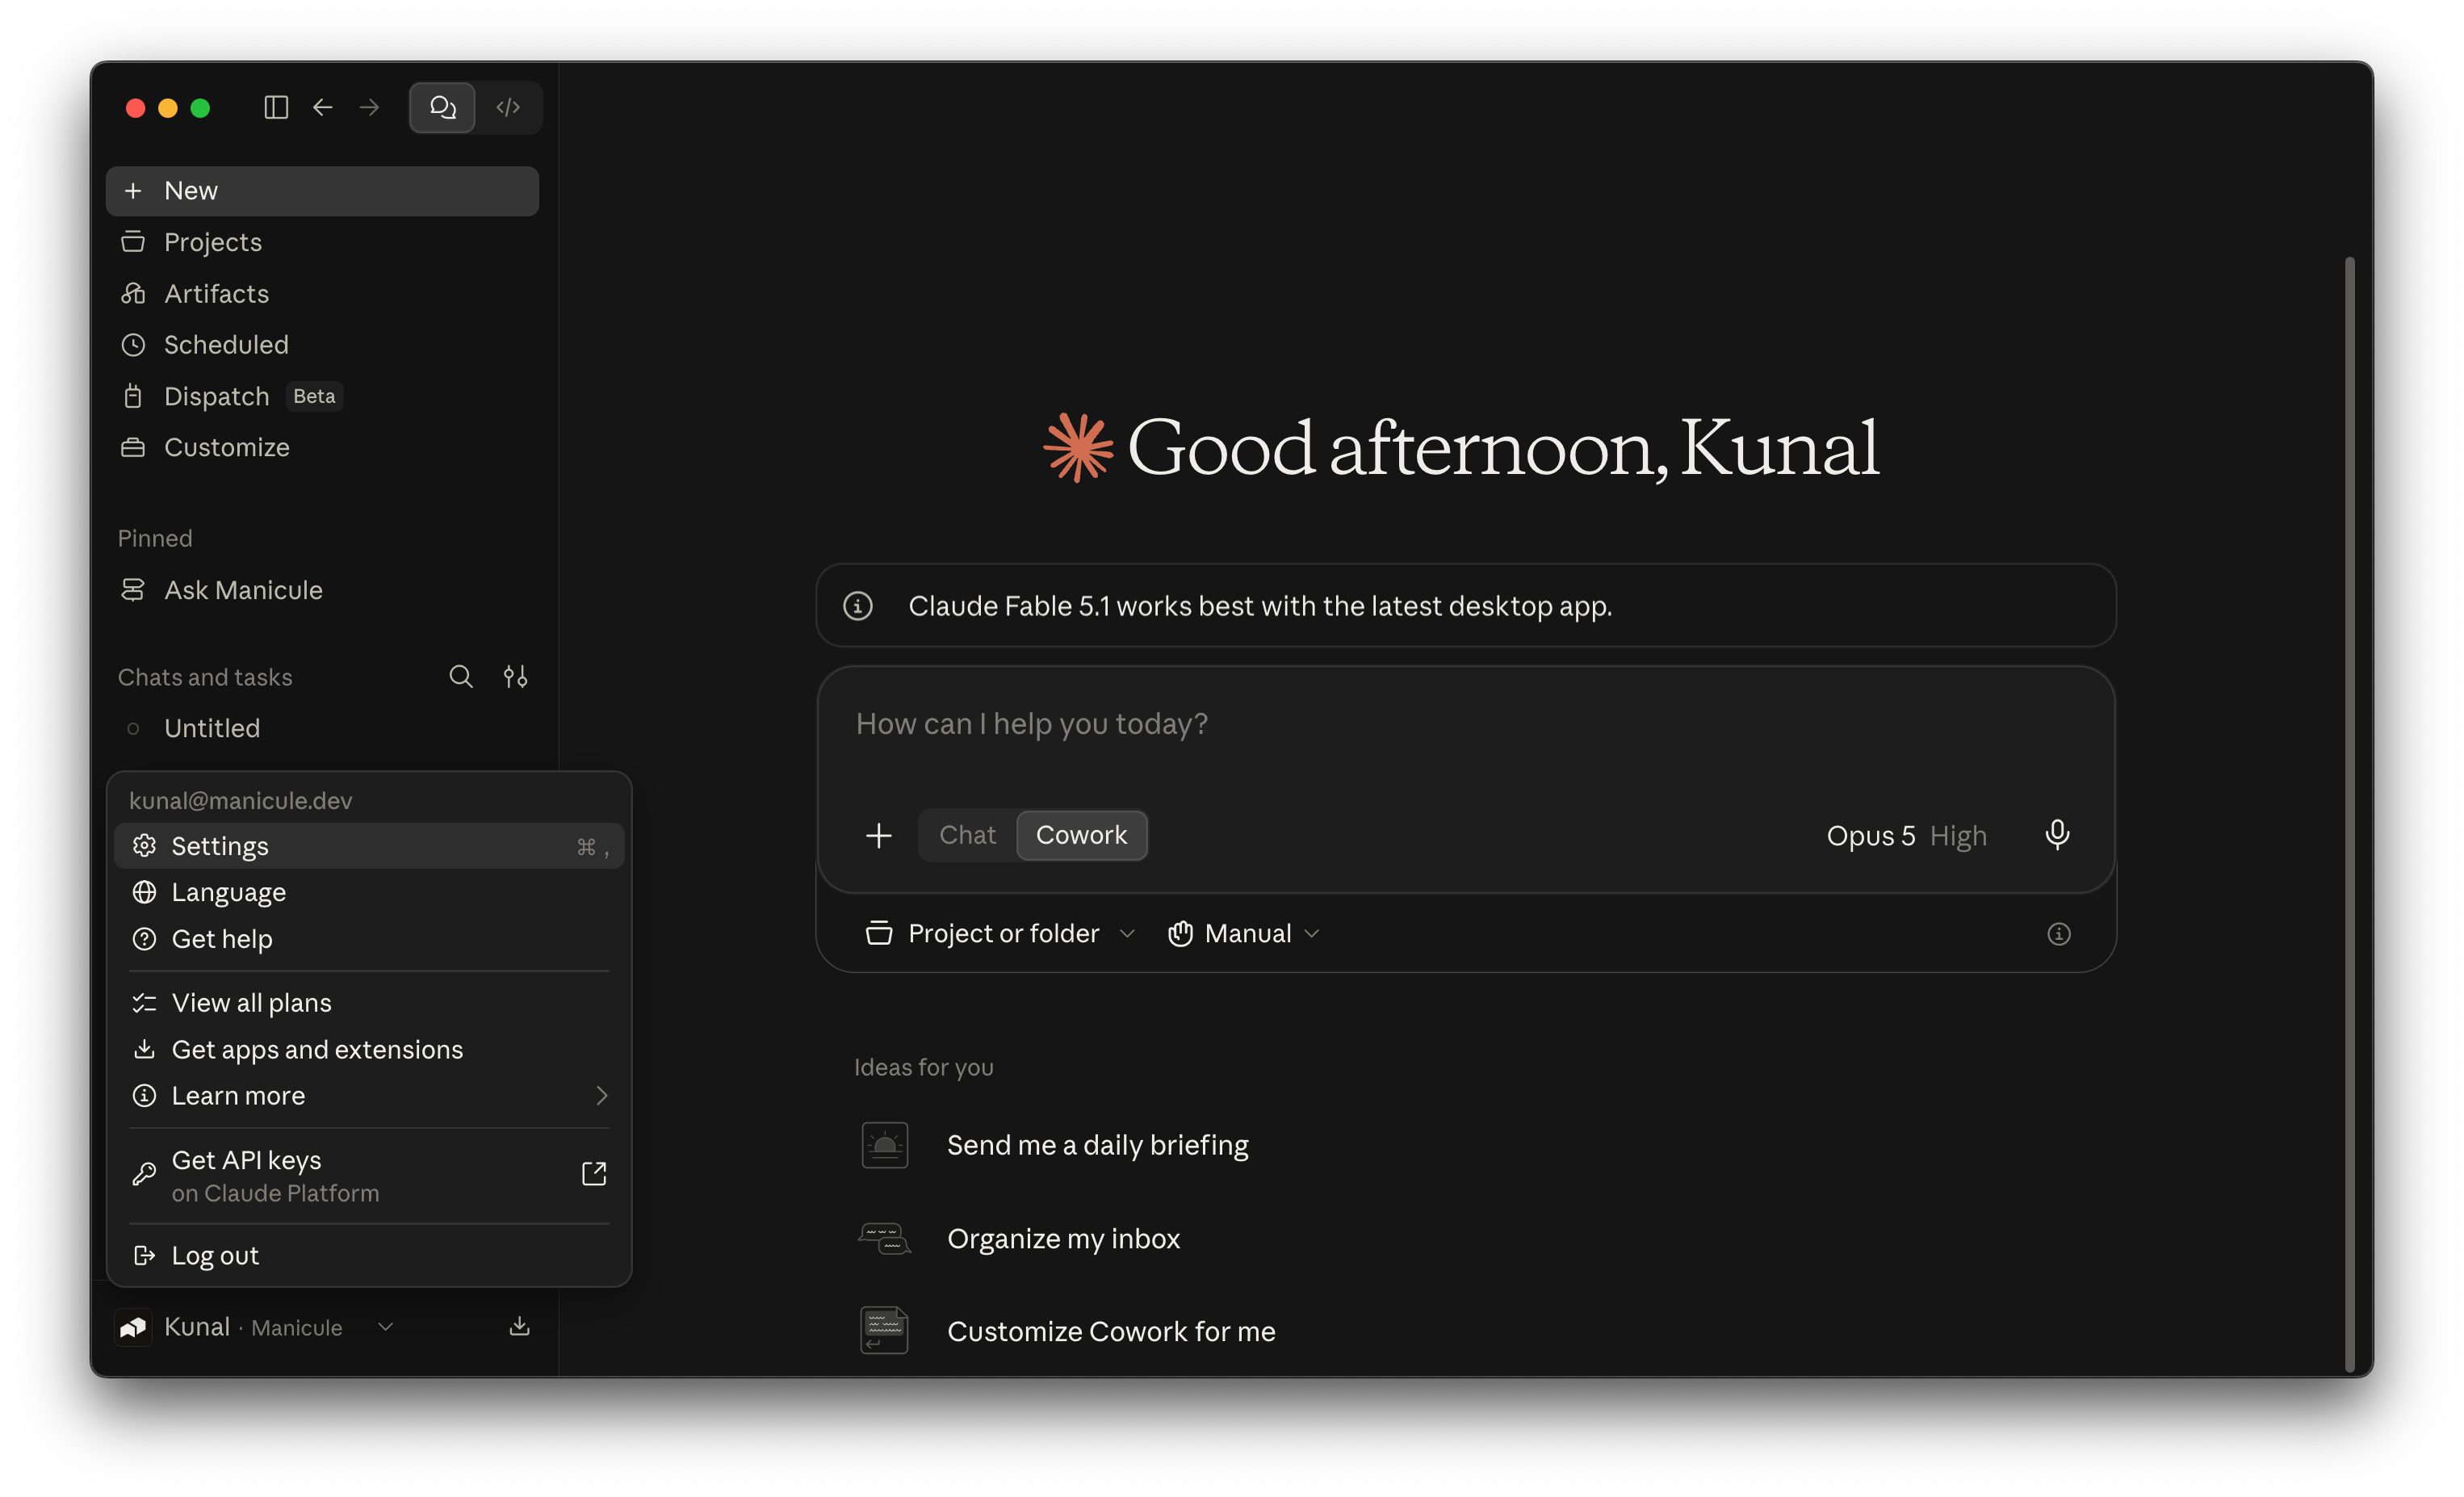The width and height of the screenshot is (2464, 1497).
Task: Open the Opus 5 High model selector
Action: pyautogui.click(x=1906, y=836)
